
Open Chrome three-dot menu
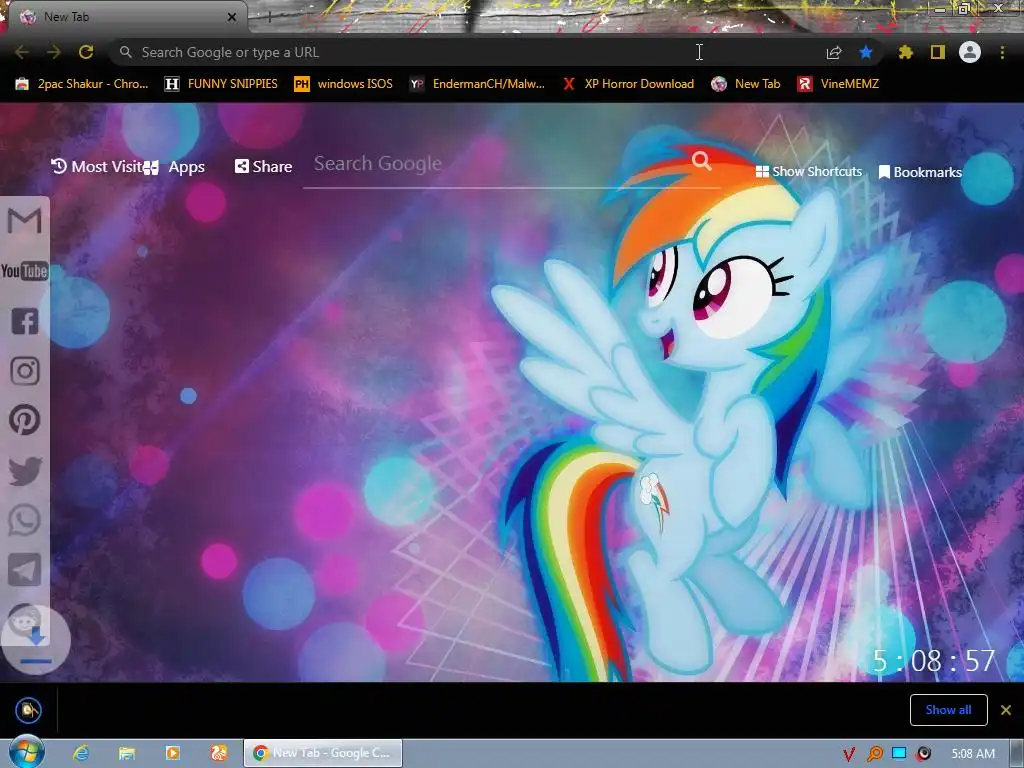click(1002, 52)
